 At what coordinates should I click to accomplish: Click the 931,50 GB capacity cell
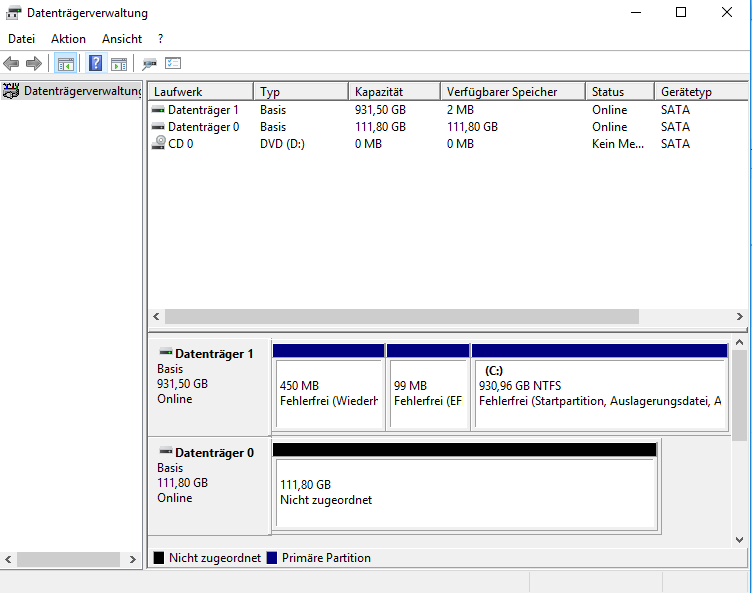click(x=380, y=110)
